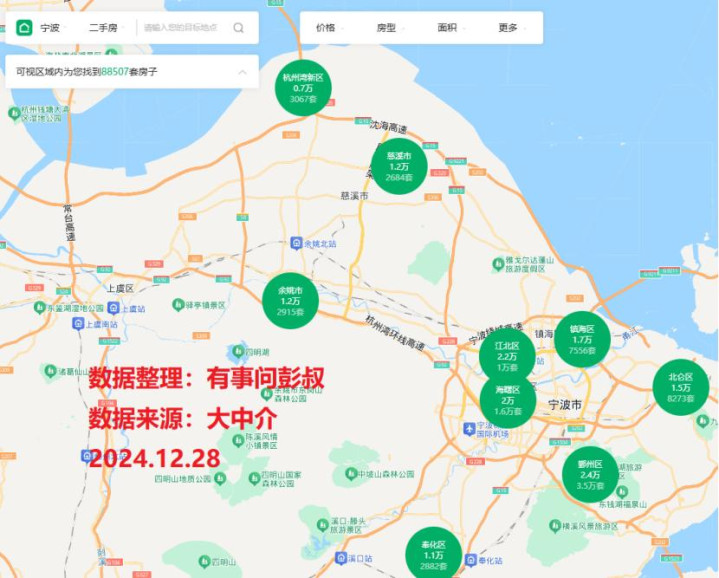This screenshot has height=578, width=719.
Task: Click the 溪口-滕头旅游景区 icon
Action: [x=323, y=524]
